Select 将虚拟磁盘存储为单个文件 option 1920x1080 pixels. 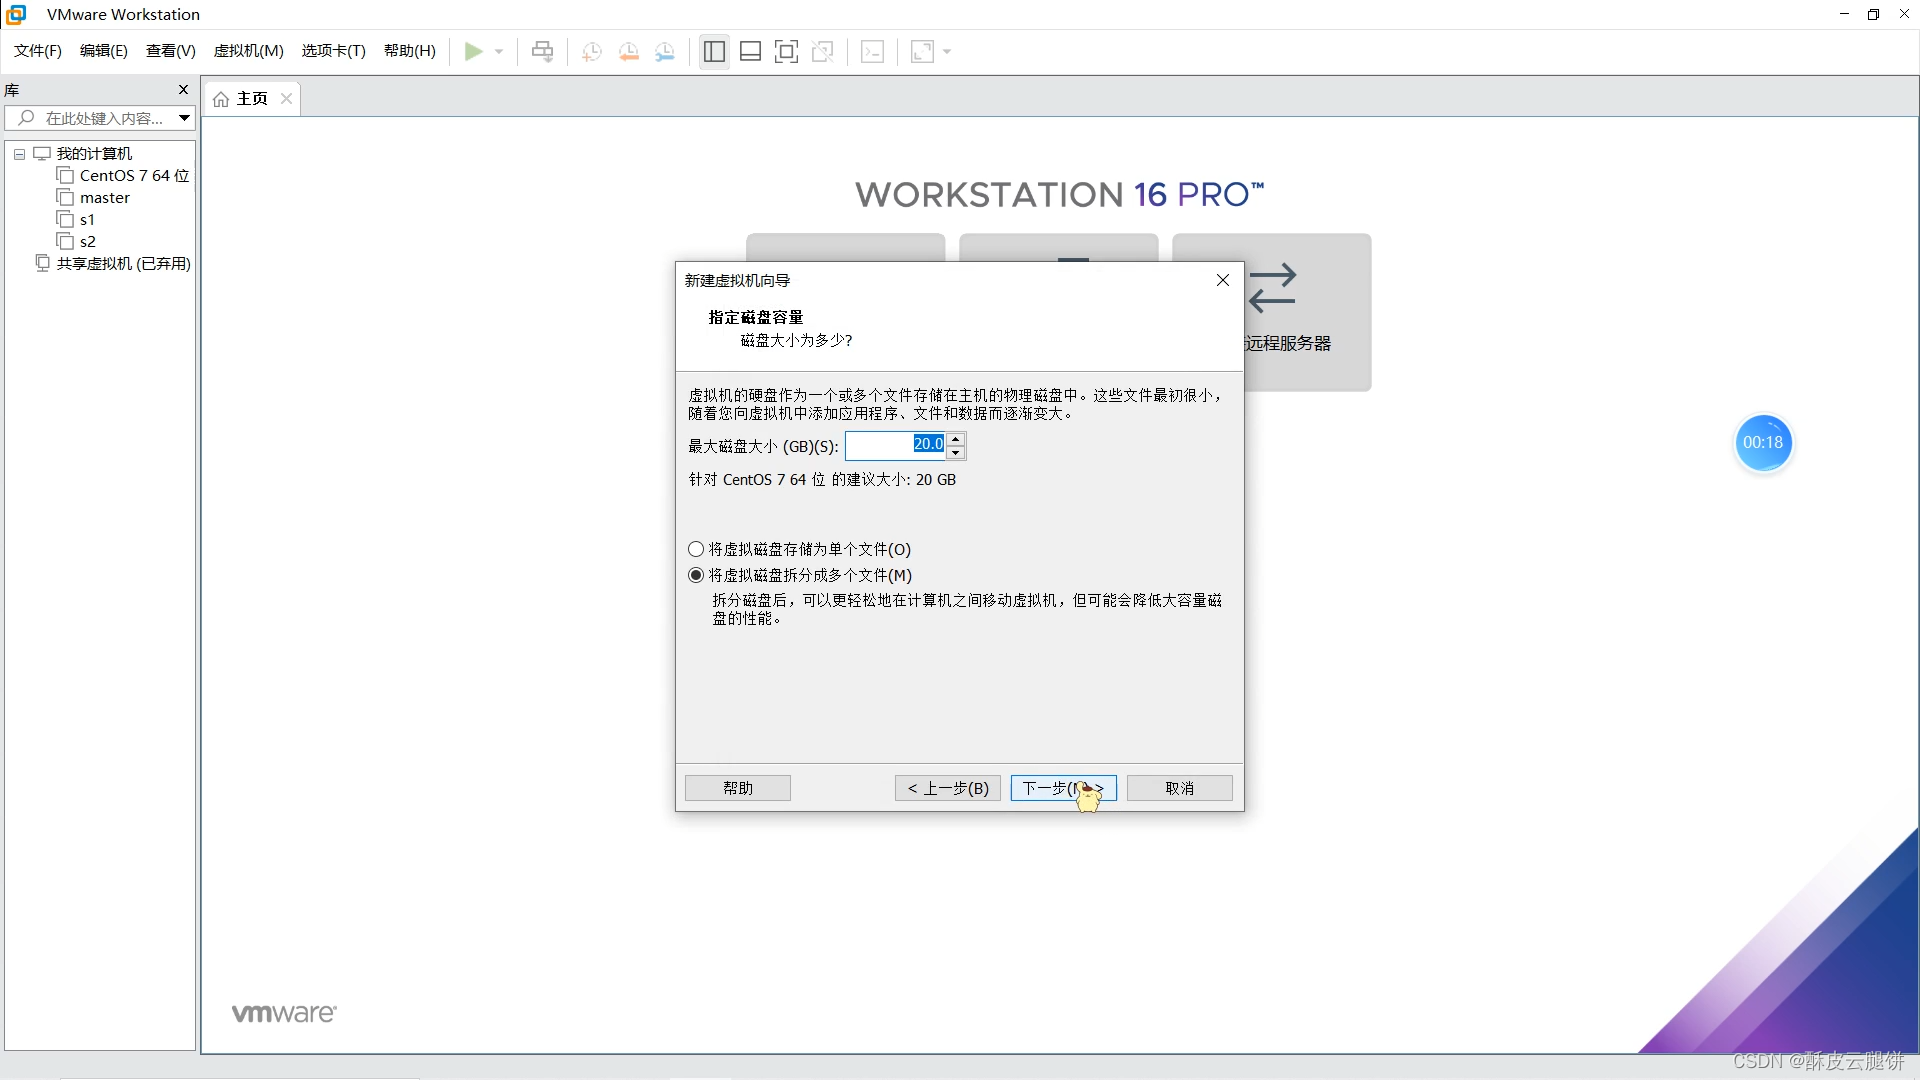coord(696,549)
